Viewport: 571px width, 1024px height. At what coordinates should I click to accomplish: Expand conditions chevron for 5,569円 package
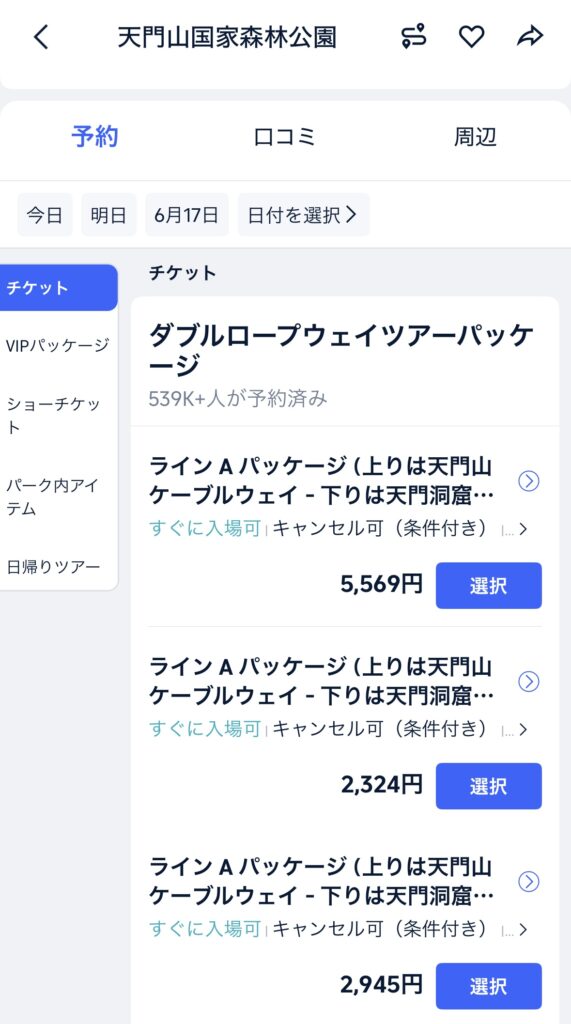click(x=522, y=528)
